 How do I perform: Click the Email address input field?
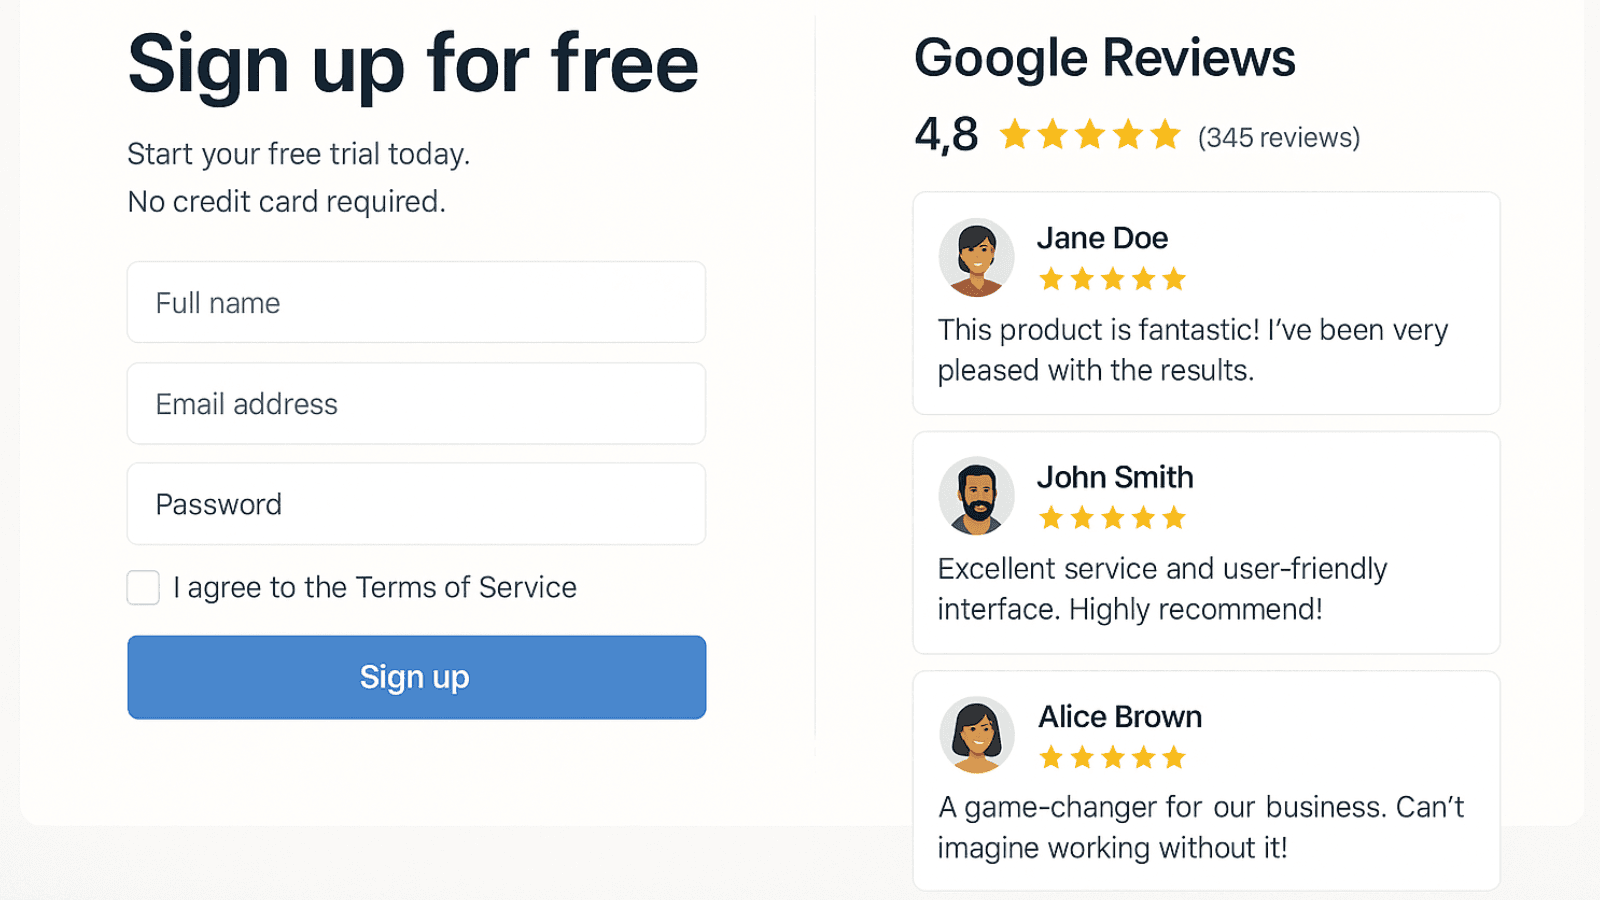click(x=415, y=404)
